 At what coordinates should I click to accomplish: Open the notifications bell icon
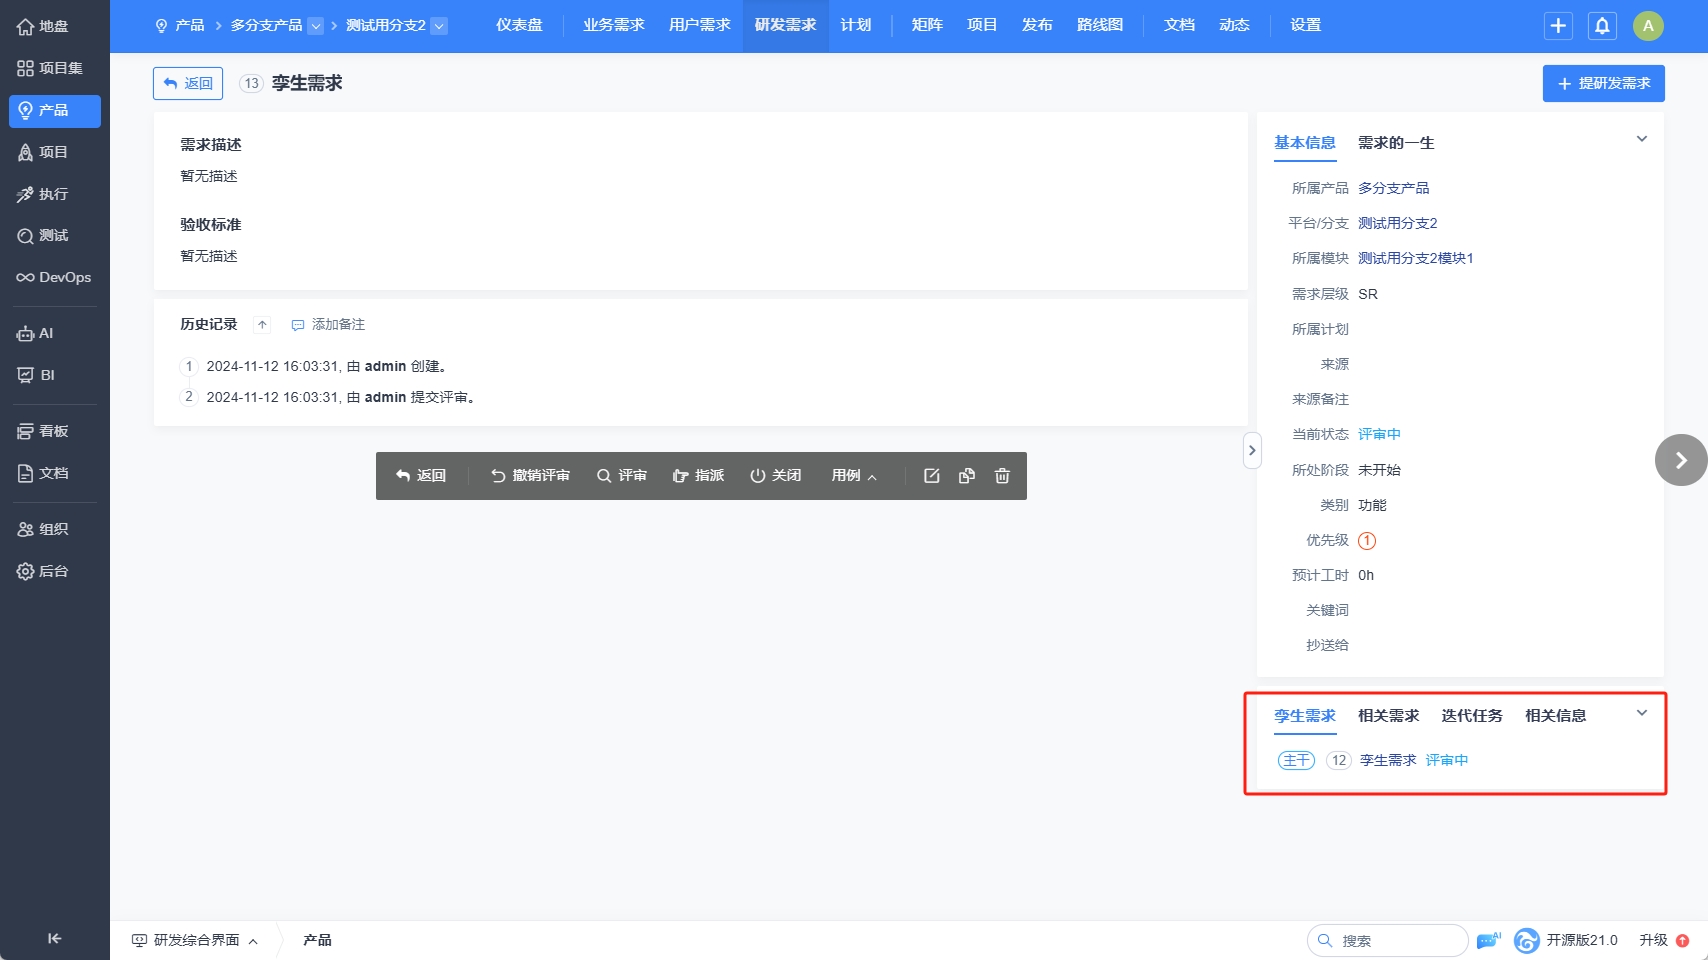pyautogui.click(x=1602, y=26)
